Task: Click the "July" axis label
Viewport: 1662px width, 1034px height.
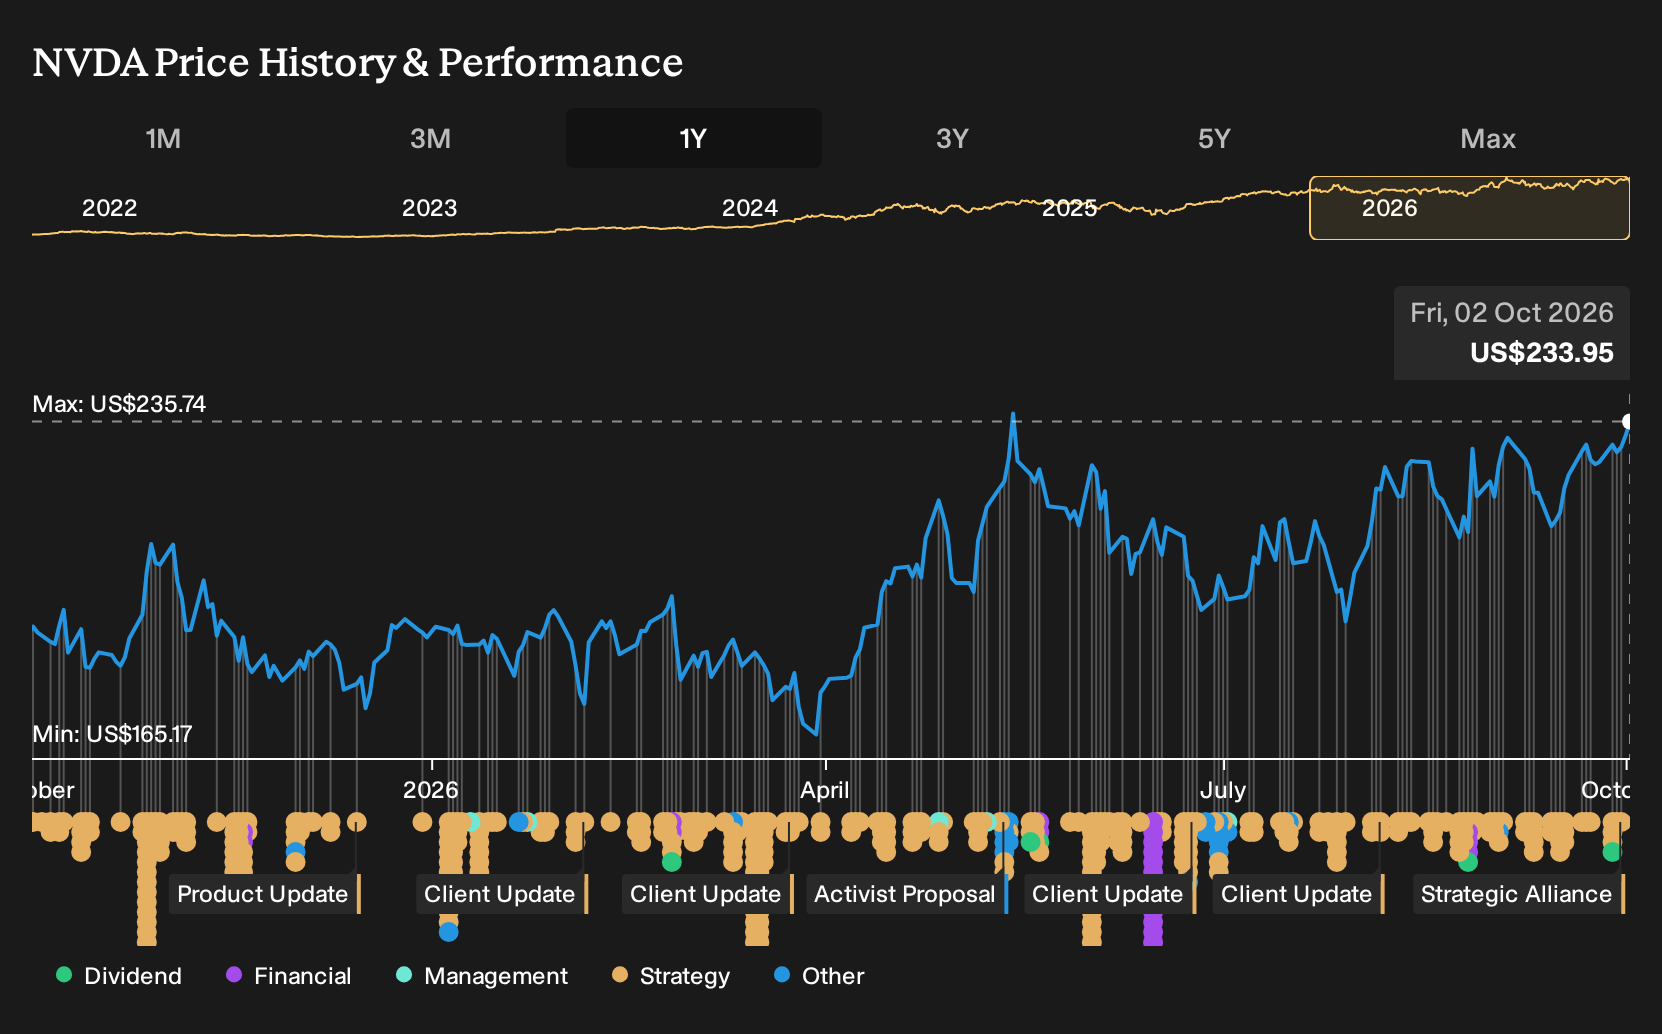Action: pyautogui.click(x=1223, y=790)
